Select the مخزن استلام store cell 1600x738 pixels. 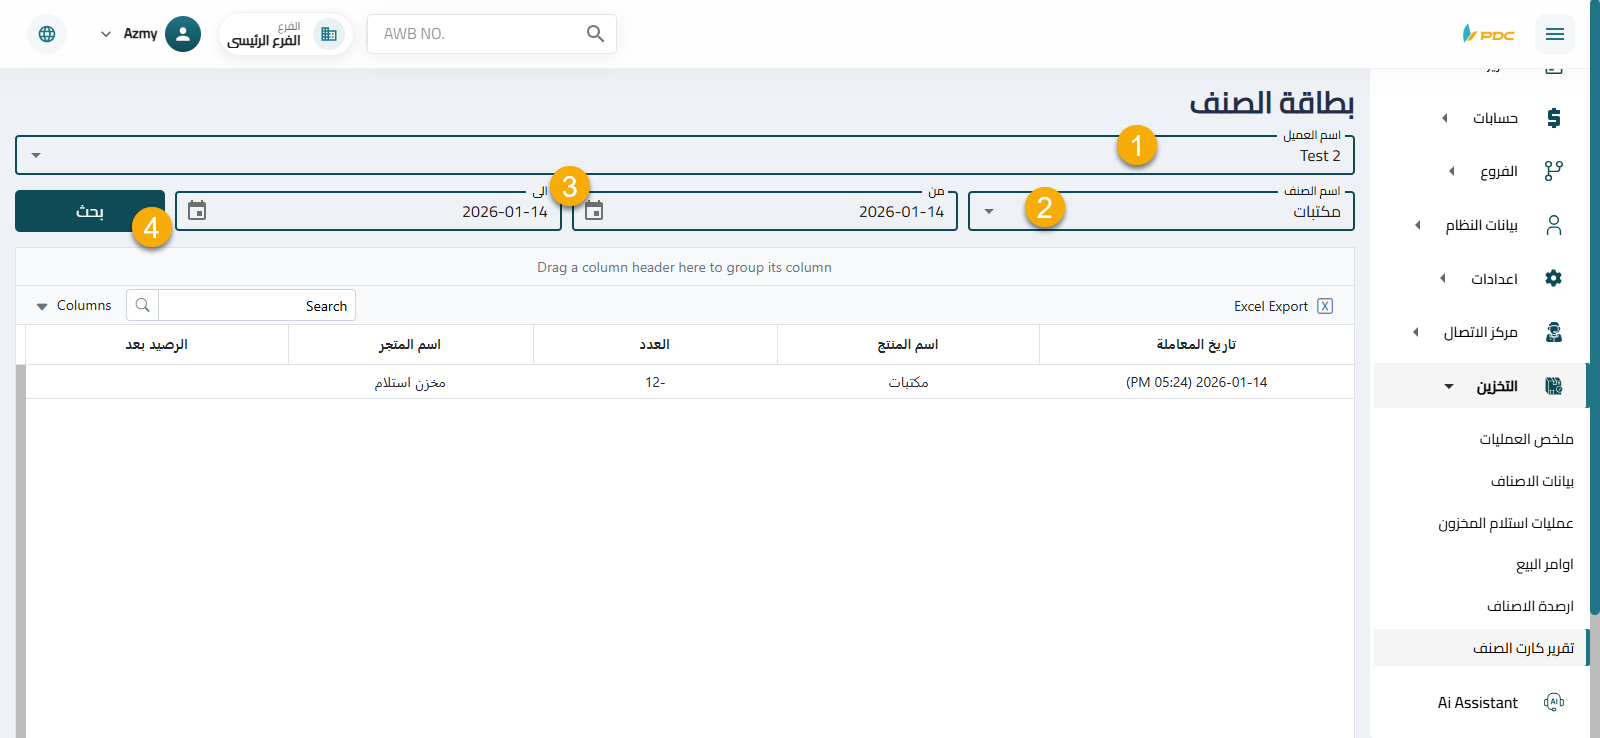click(410, 382)
